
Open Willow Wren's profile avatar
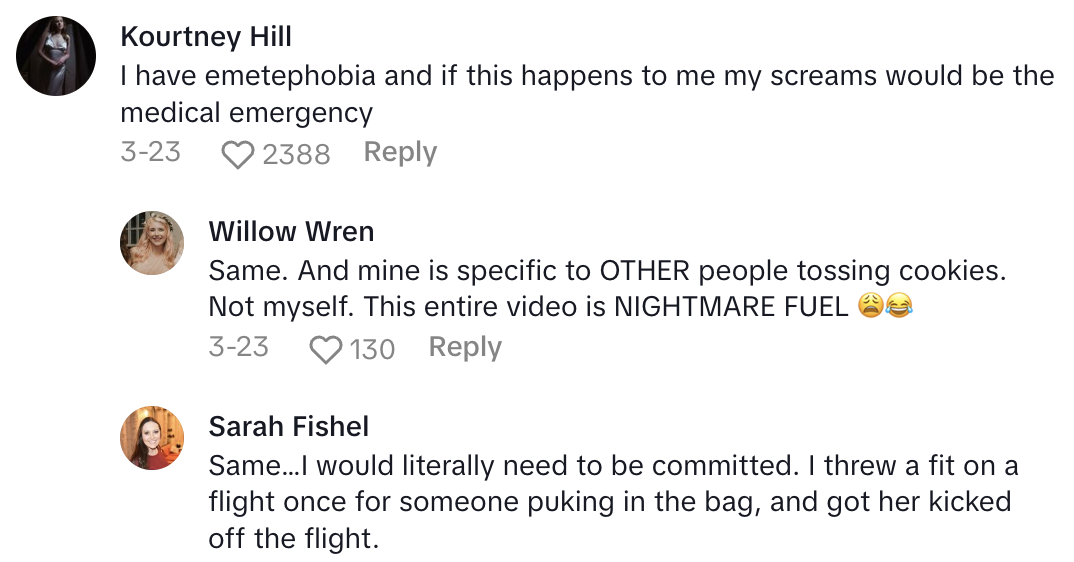point(152,243)
